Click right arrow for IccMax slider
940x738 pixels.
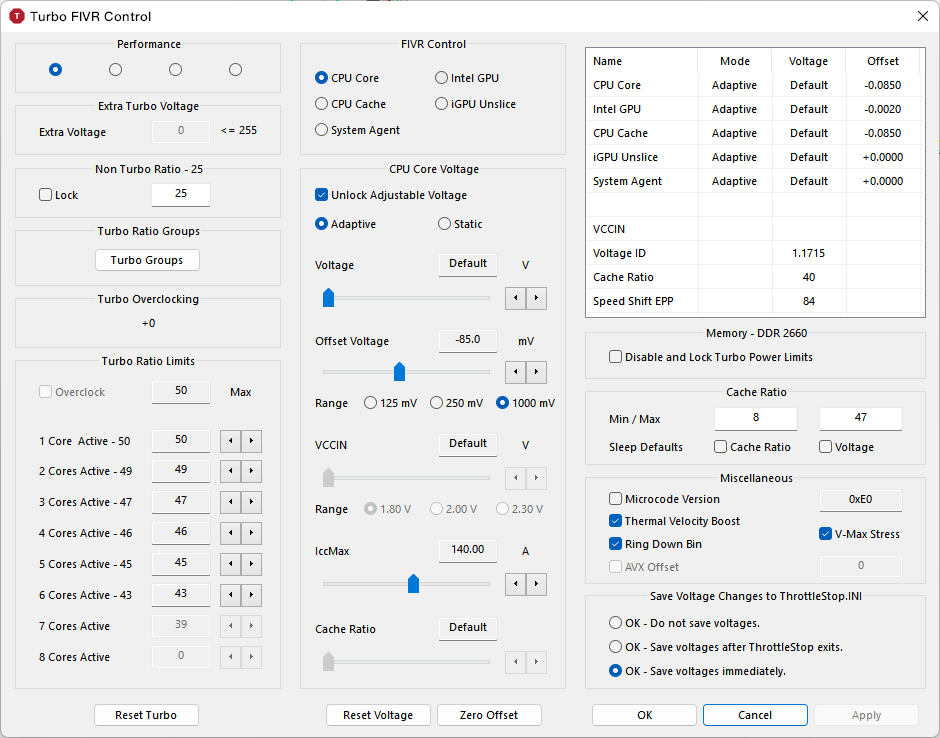tap(536, 584)
